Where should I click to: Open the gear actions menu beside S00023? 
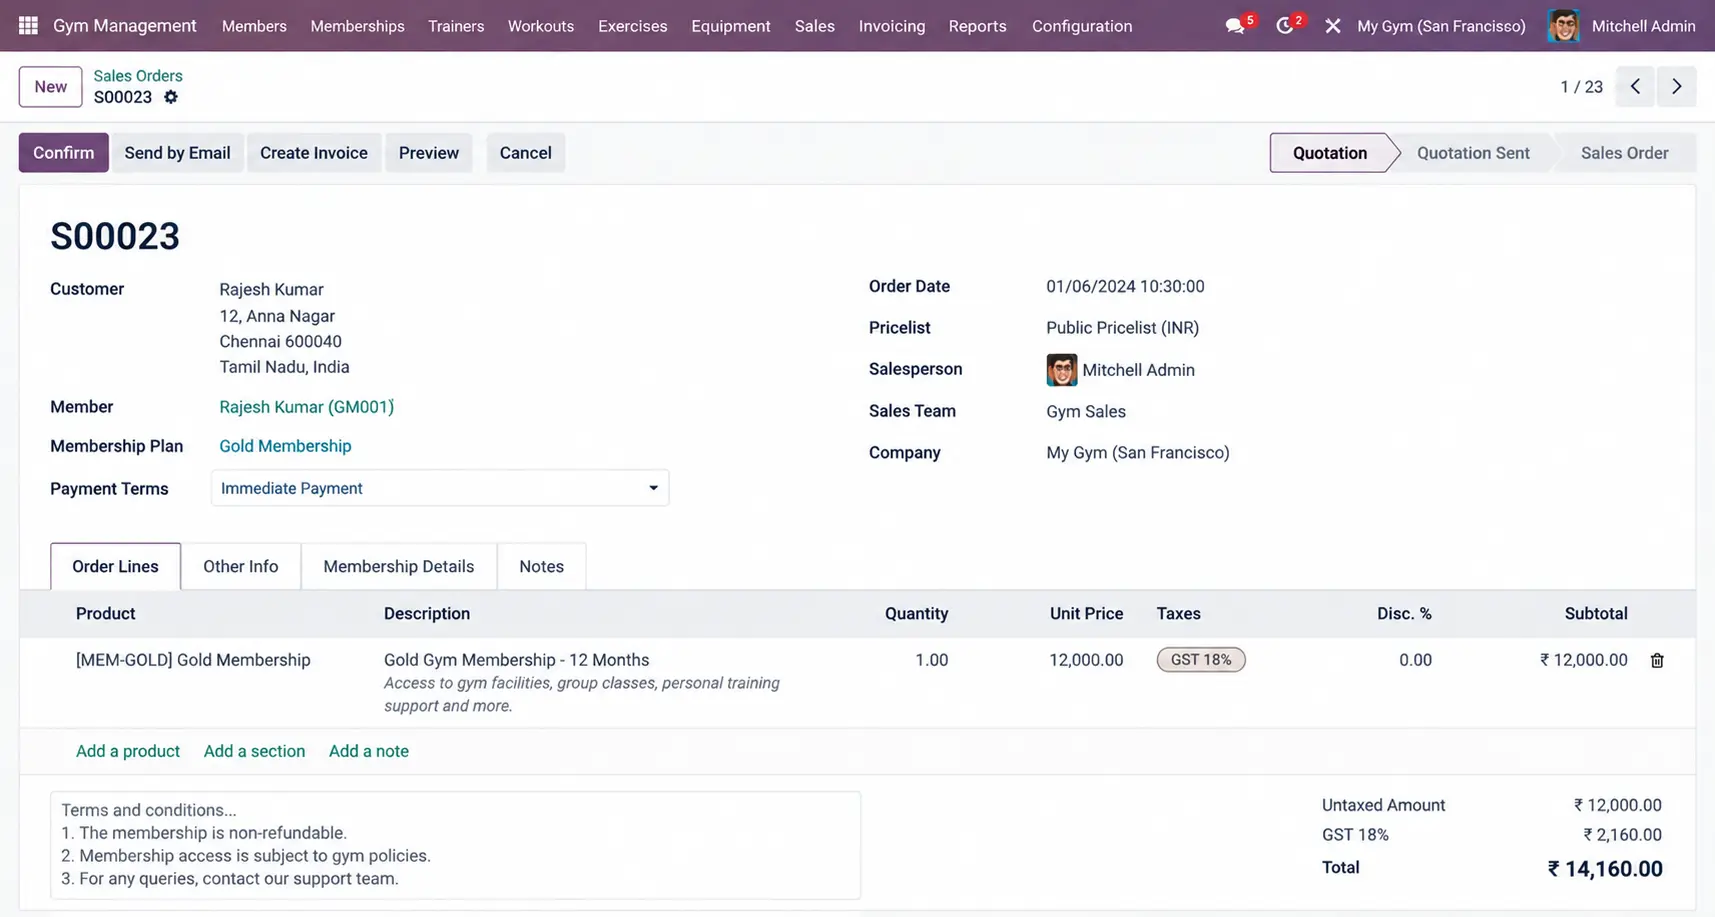[171, 97]
